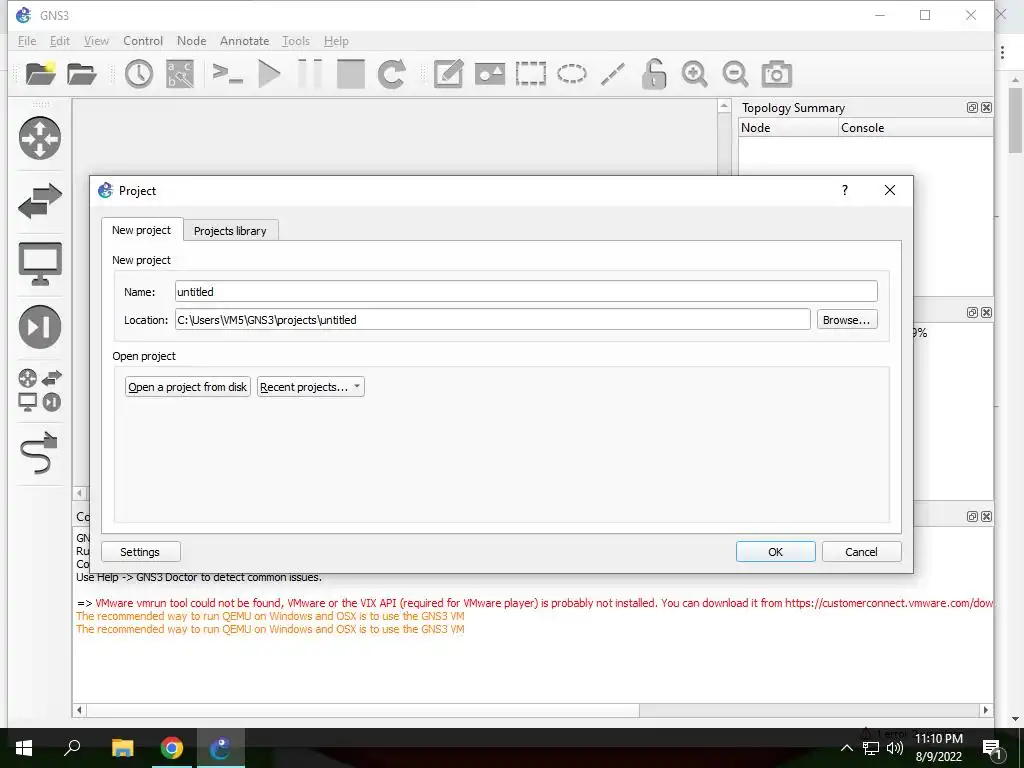The image size is (1024, 768).
Task: Close the console dock panel at right
Action: (986, 517)
